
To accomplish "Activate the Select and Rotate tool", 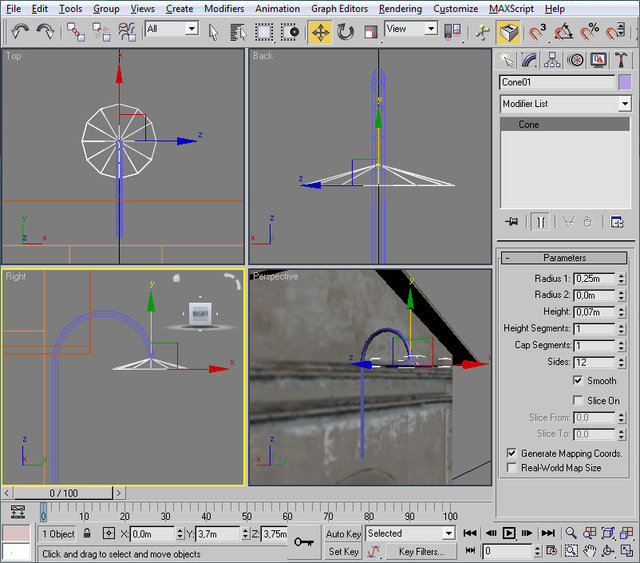I will coord(345,32).
